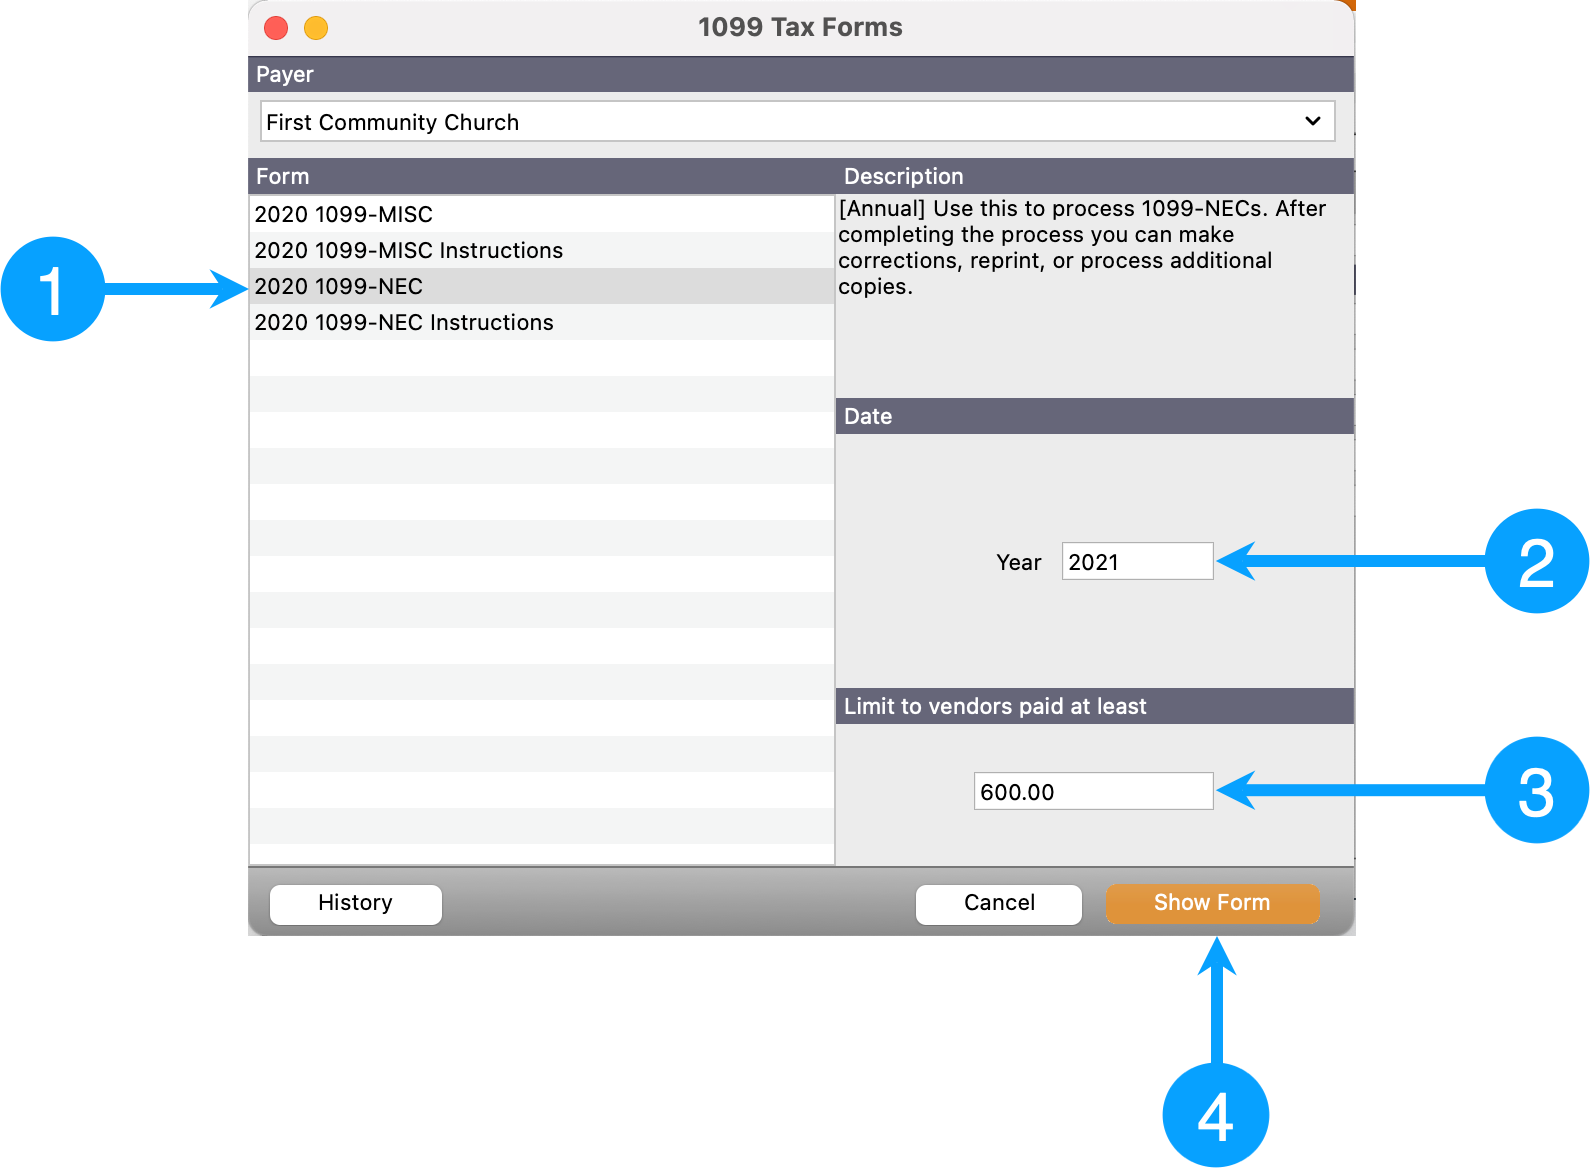1590x1168 pixels.
Task: Close the 1099 Tax Forms window
Action: pos(277,28)
